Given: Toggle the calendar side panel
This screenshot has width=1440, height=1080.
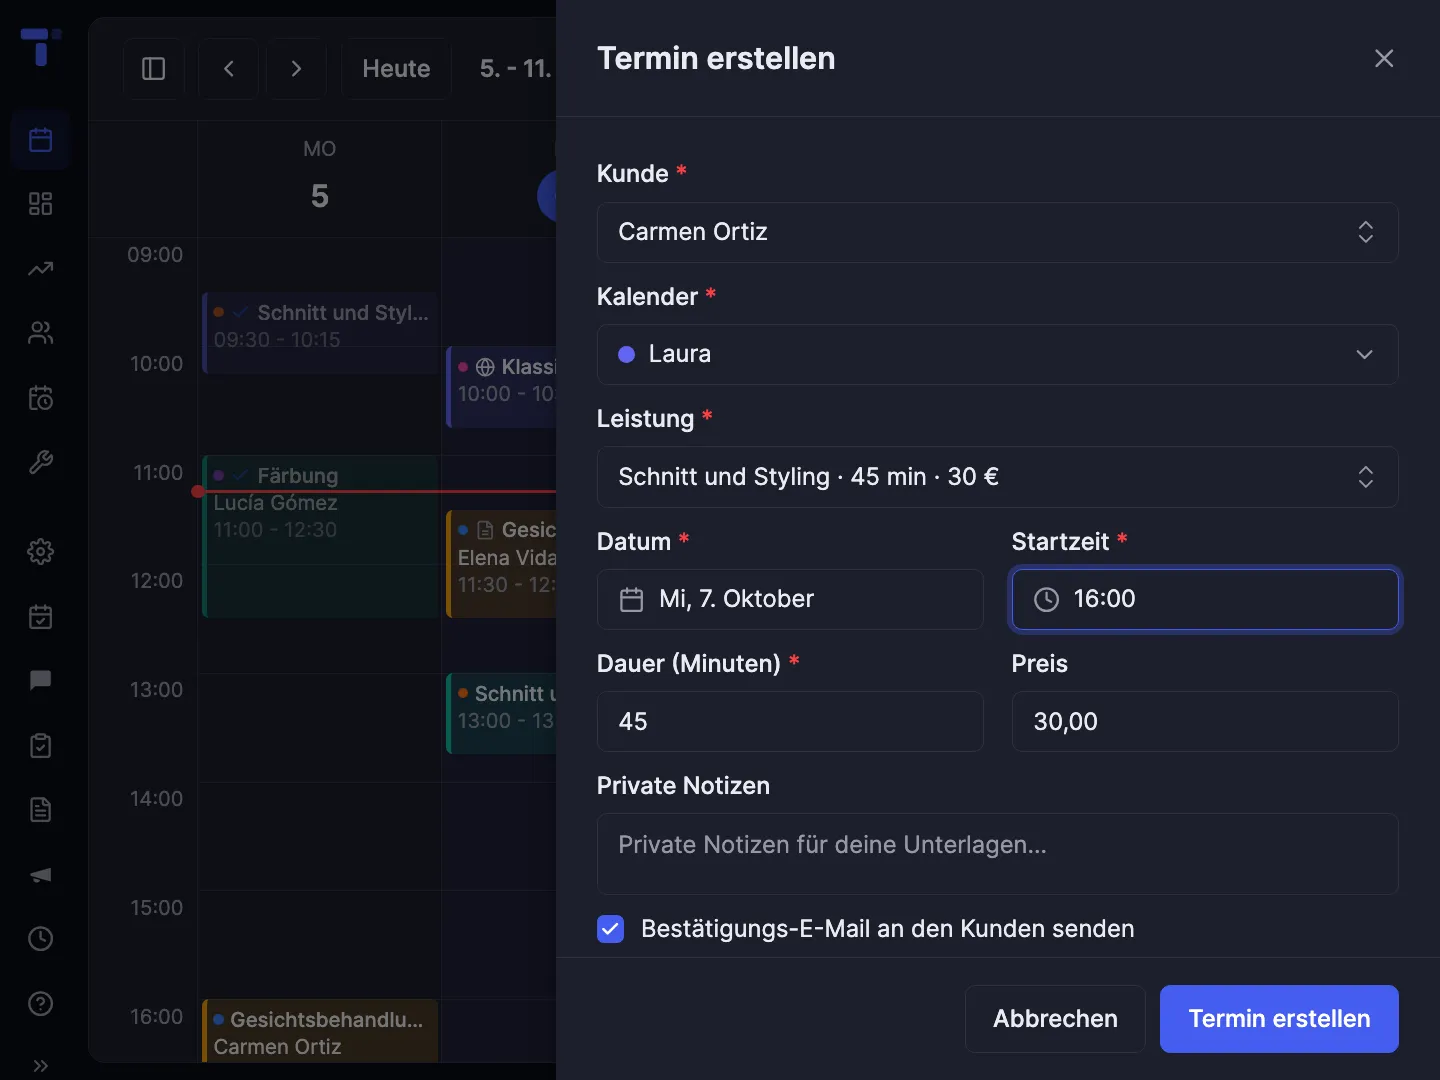Looking at the screenshot, I should tap(154, 69).
